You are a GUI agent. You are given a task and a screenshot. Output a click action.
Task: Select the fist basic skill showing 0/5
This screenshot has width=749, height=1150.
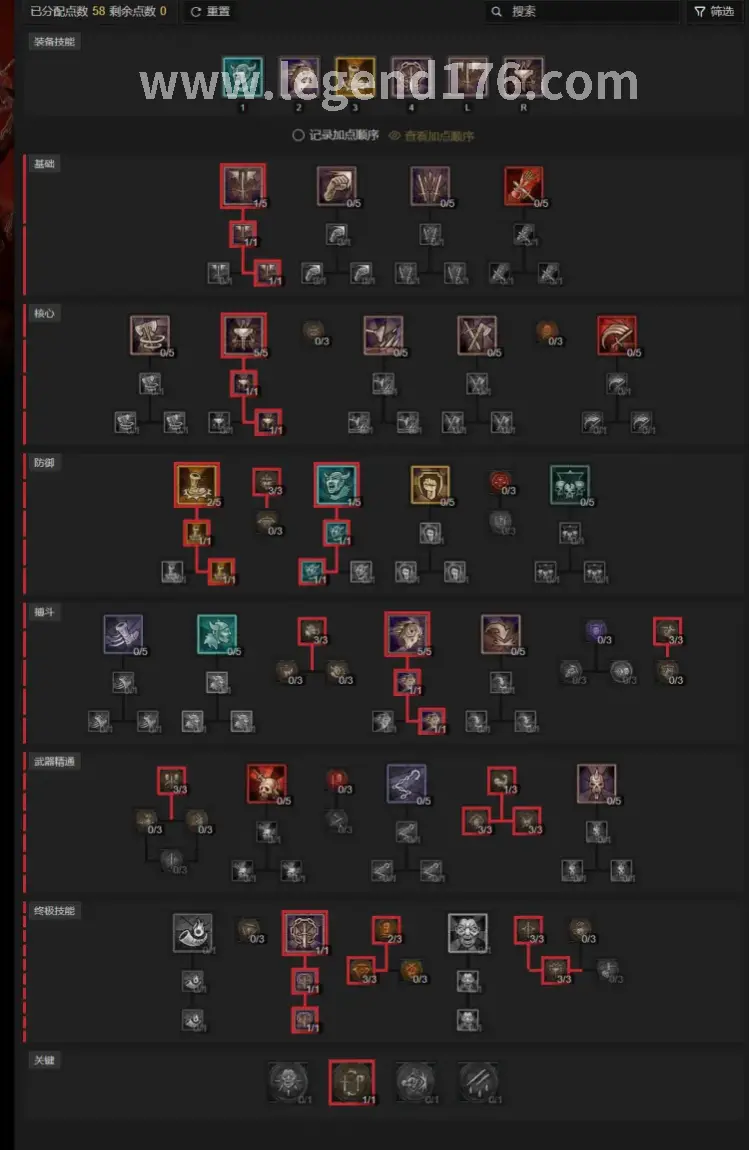(337, 186)
